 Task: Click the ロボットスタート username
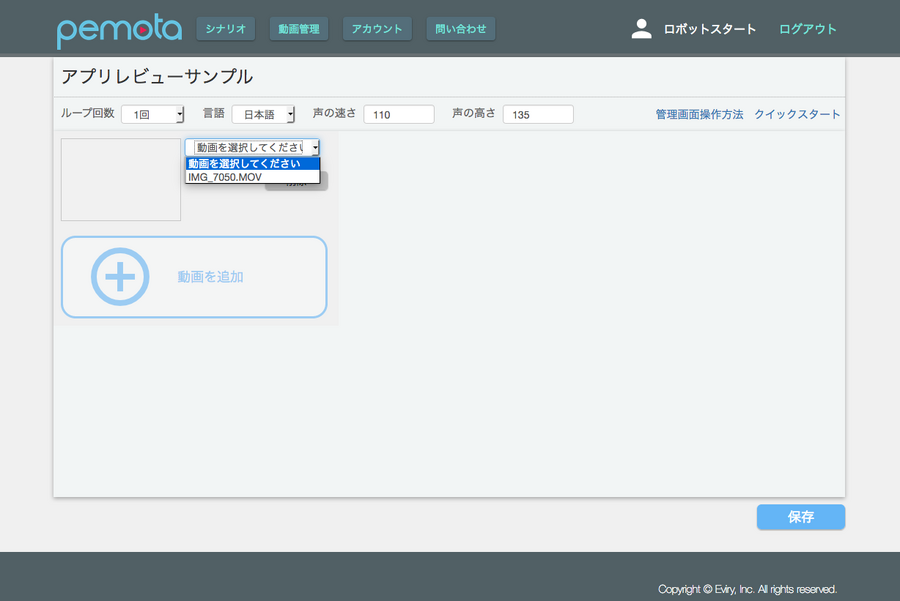coord(710,29)
